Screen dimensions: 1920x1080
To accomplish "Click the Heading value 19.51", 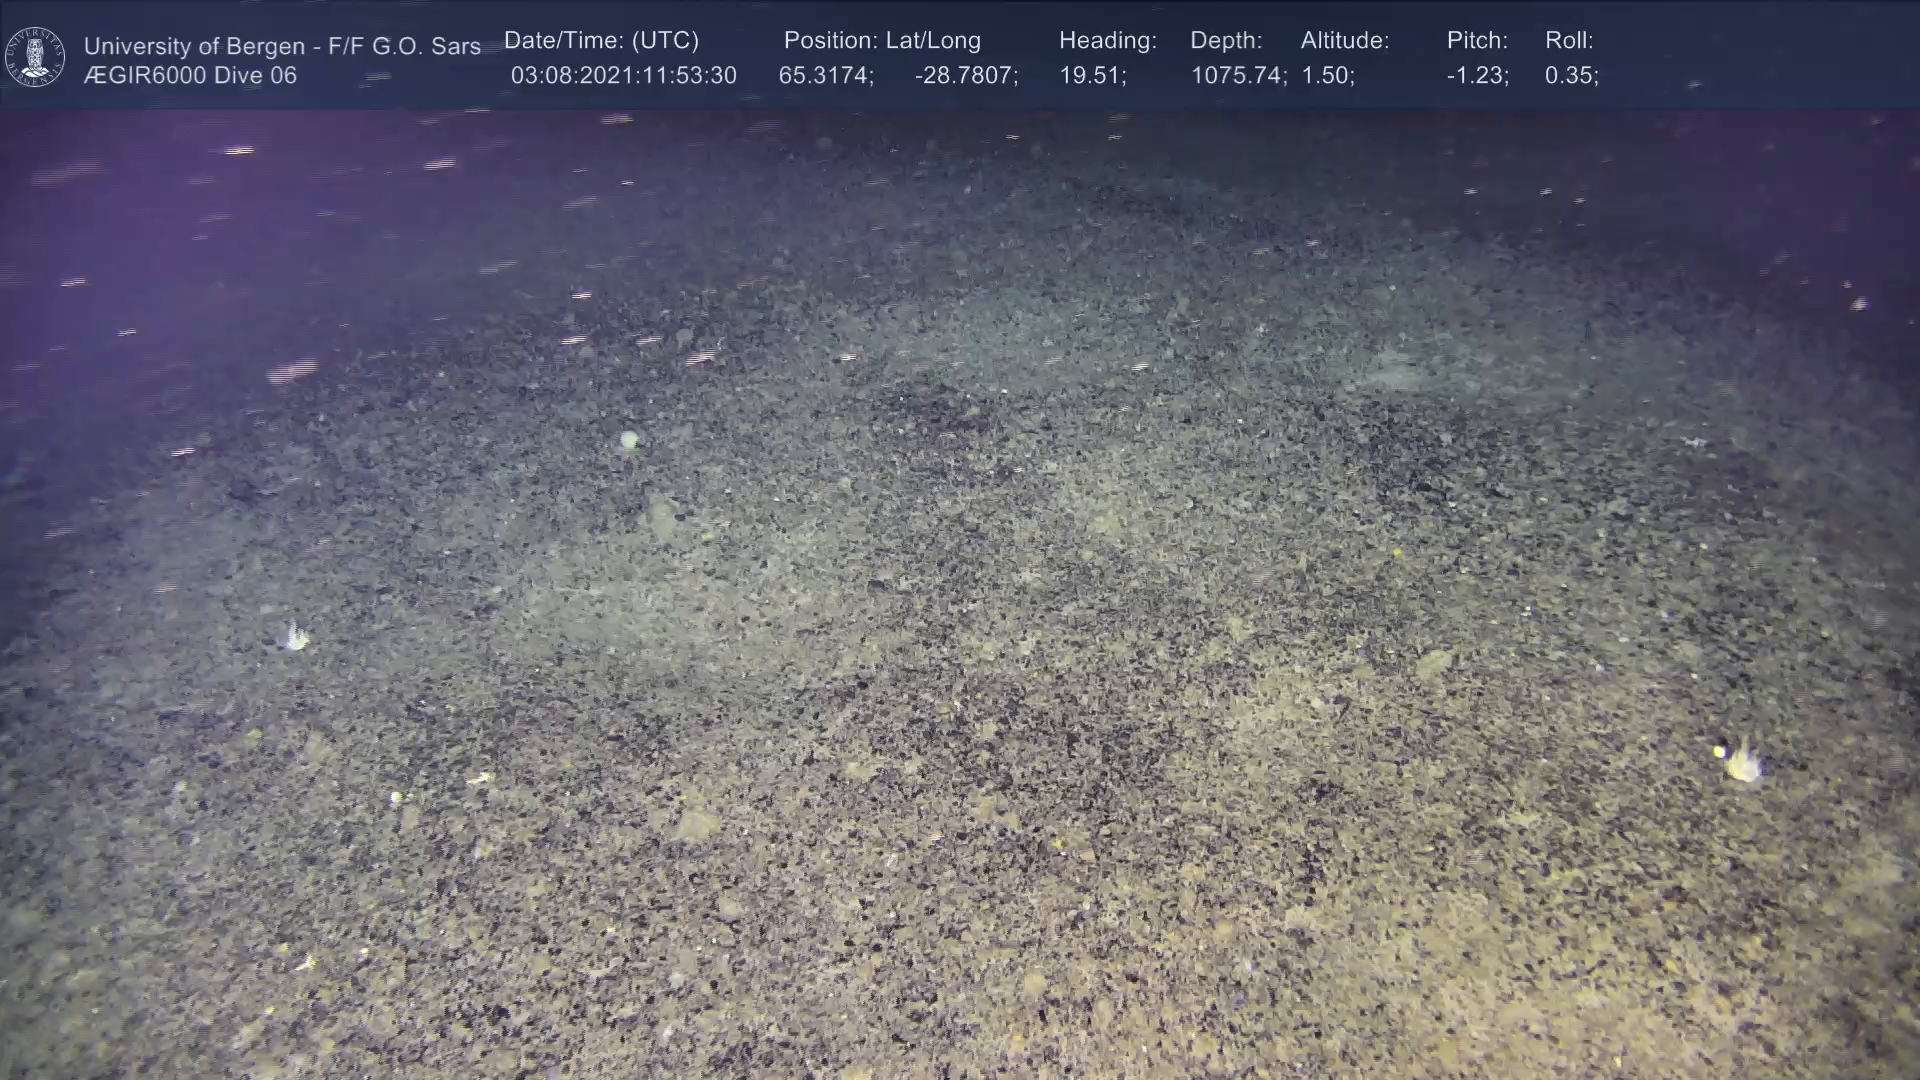I will (x=1091, y=76).
